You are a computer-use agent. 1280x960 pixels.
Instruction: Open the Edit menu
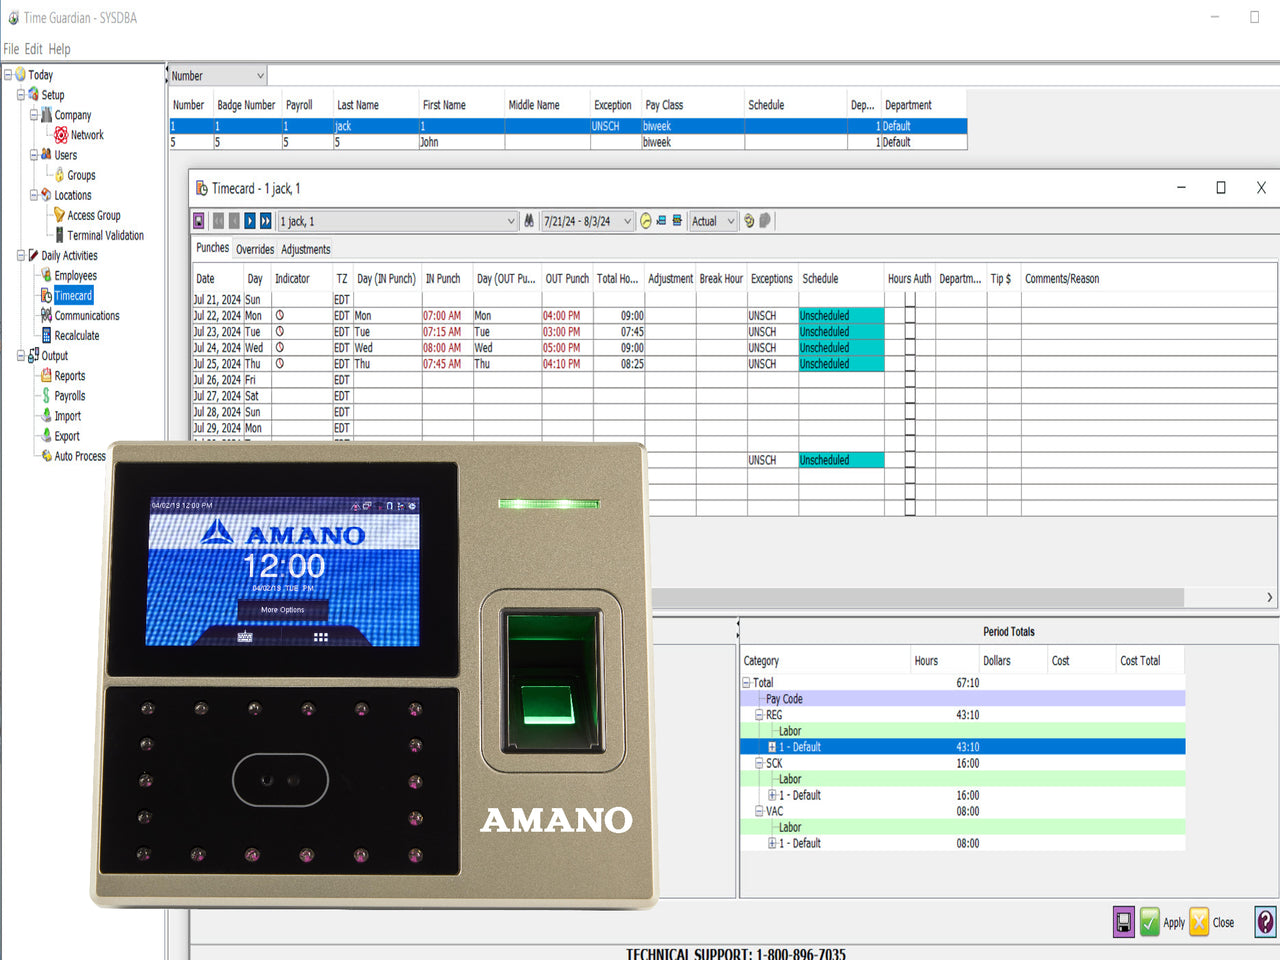tap(34, 49)
